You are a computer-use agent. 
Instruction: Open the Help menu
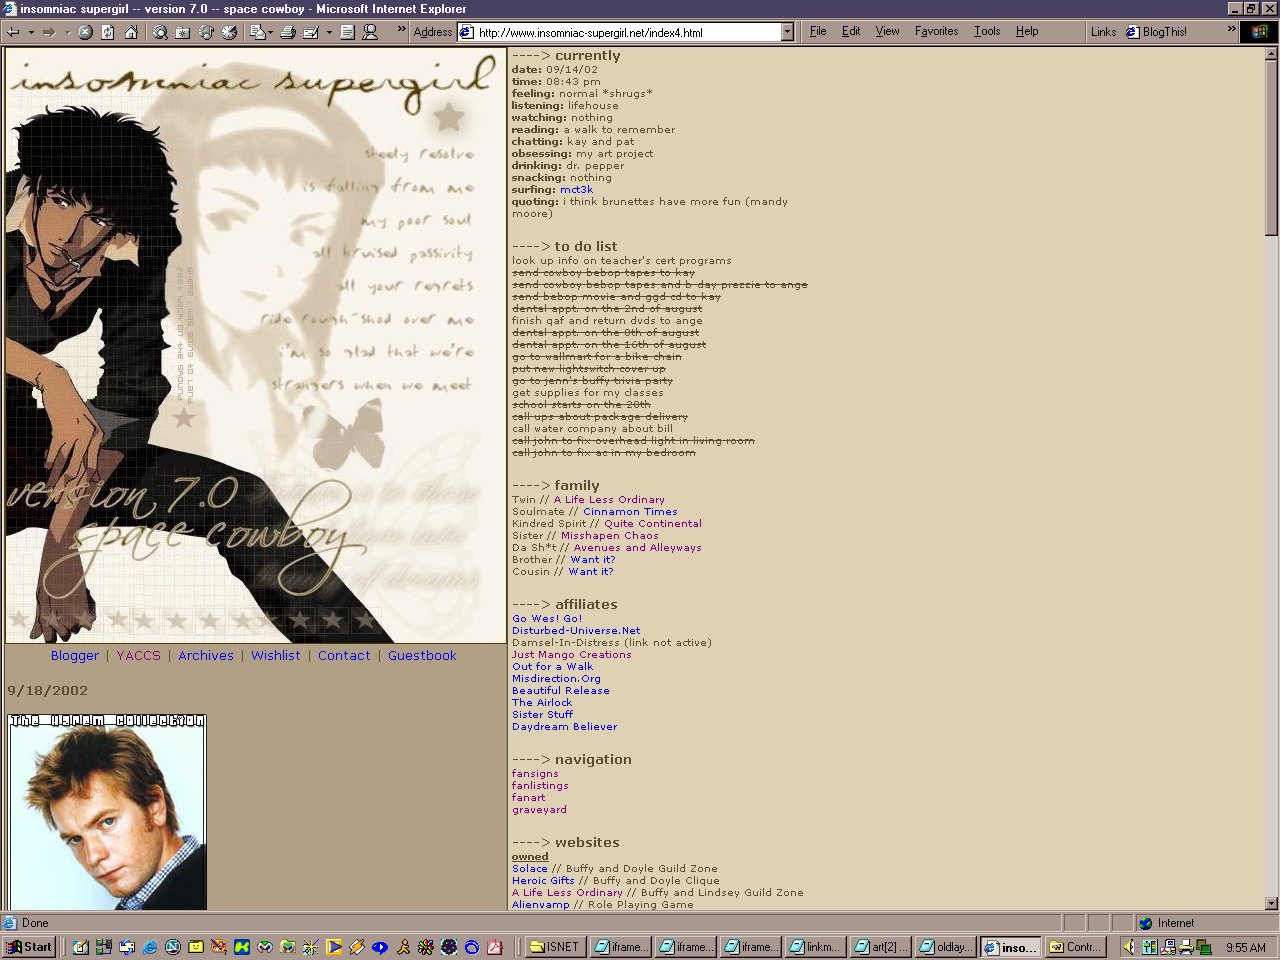(x=1027, y=31)
